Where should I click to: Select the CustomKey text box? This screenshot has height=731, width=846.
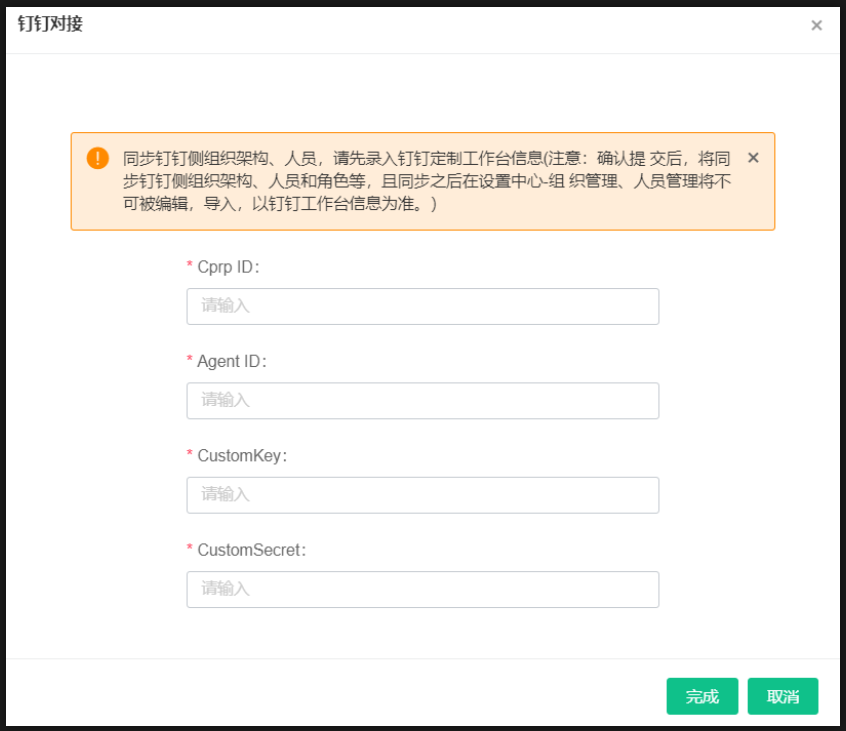422,495
